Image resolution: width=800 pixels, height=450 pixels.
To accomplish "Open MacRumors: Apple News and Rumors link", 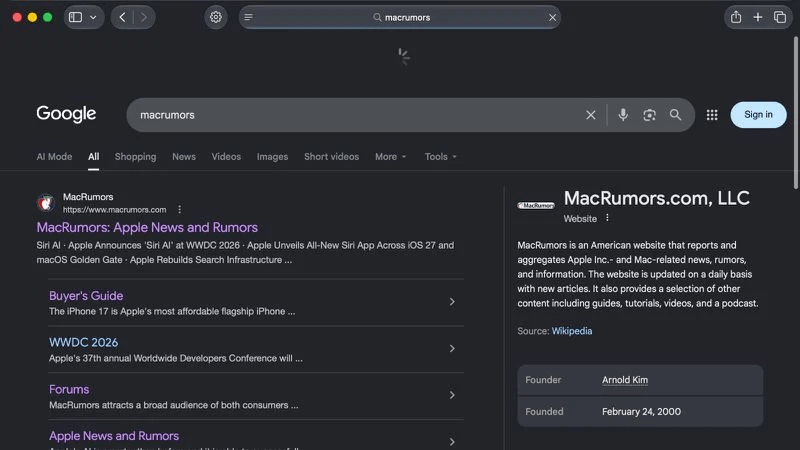I will click(x=147, y=228).
